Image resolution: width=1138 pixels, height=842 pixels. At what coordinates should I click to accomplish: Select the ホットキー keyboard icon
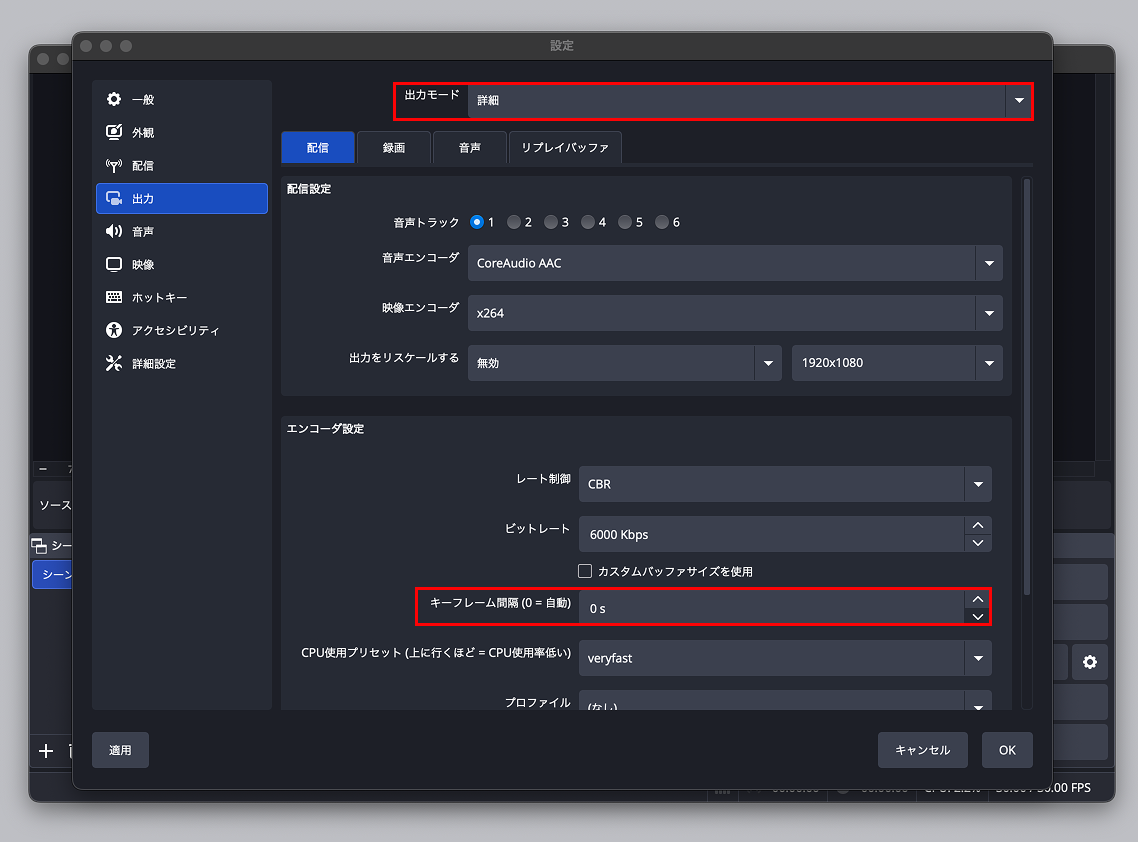[x=114, y=298]
